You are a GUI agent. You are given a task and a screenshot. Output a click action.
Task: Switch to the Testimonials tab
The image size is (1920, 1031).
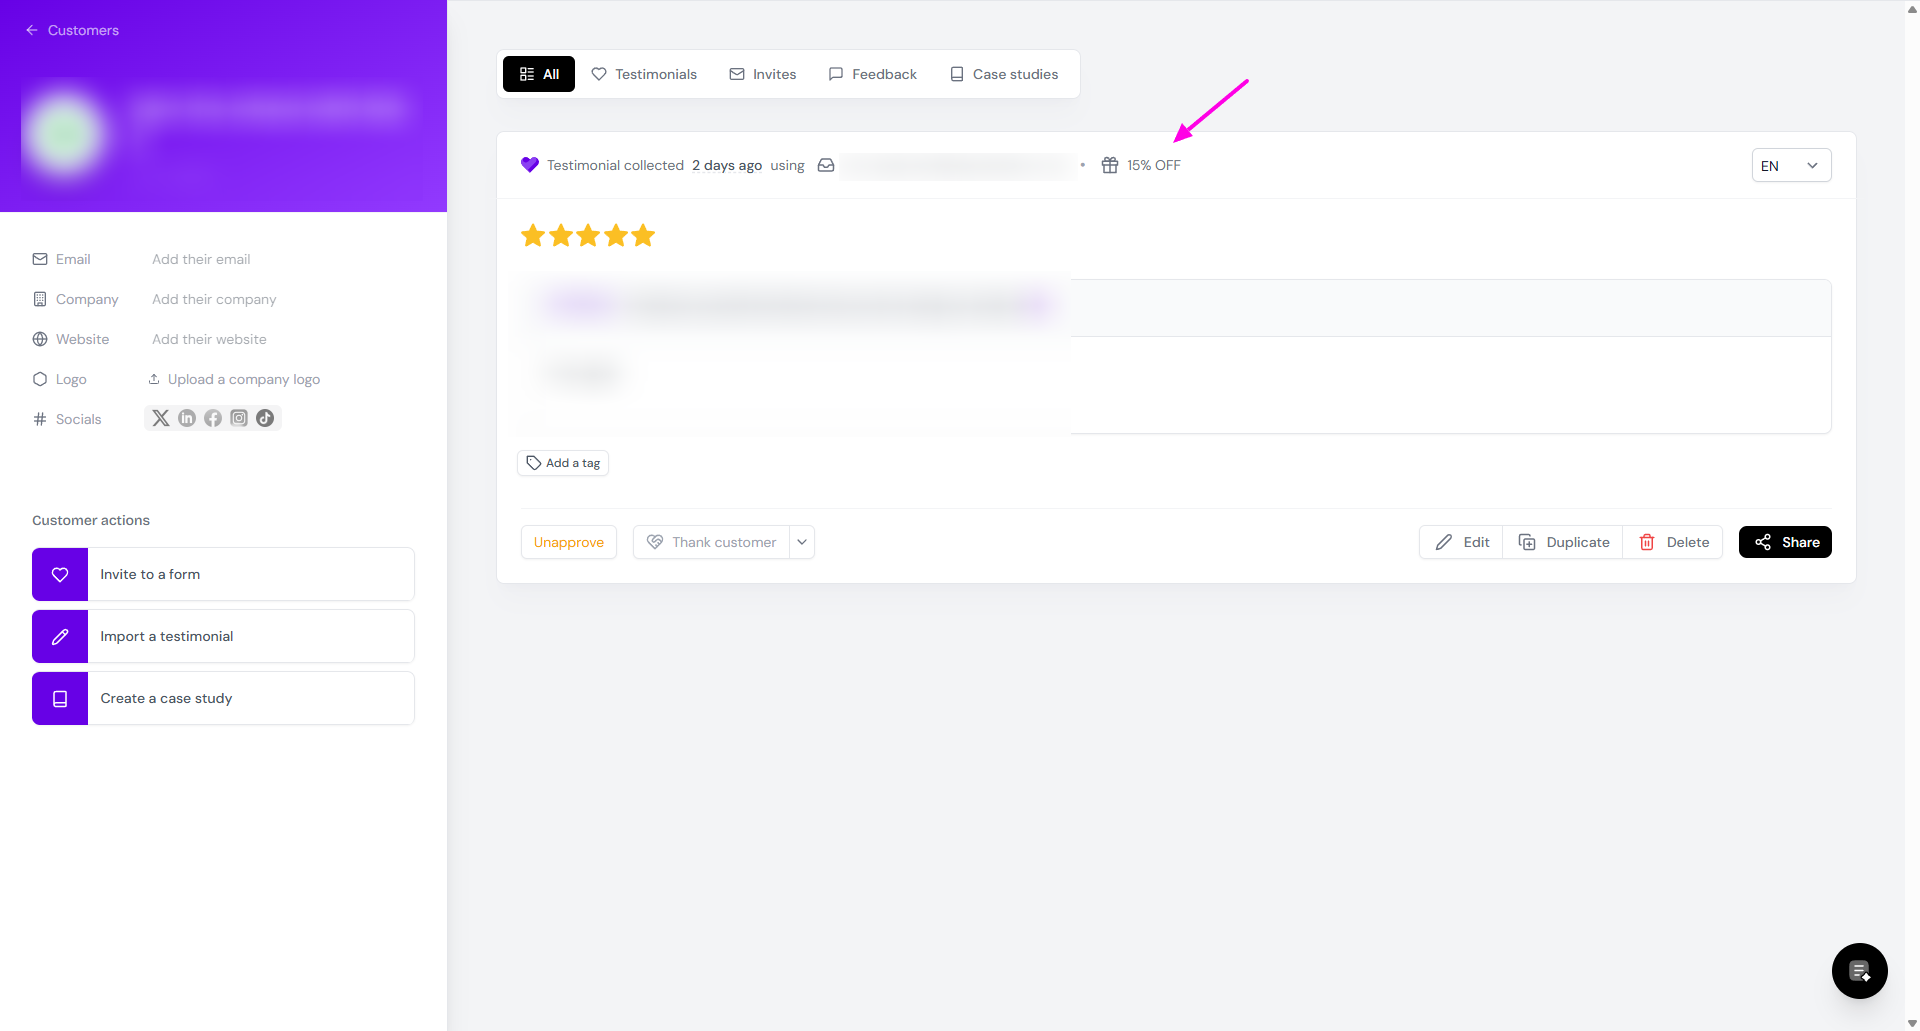pyautogui.click(x=644, y=74)
